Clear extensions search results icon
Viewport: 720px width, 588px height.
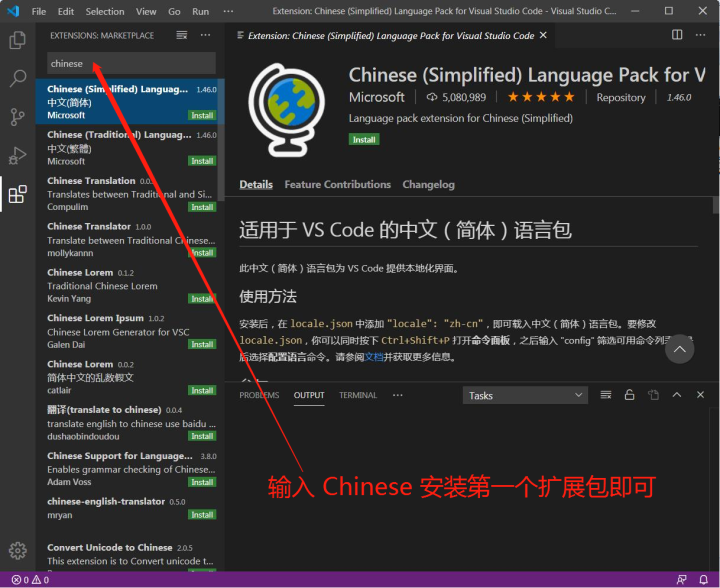[x=182, y=35]
